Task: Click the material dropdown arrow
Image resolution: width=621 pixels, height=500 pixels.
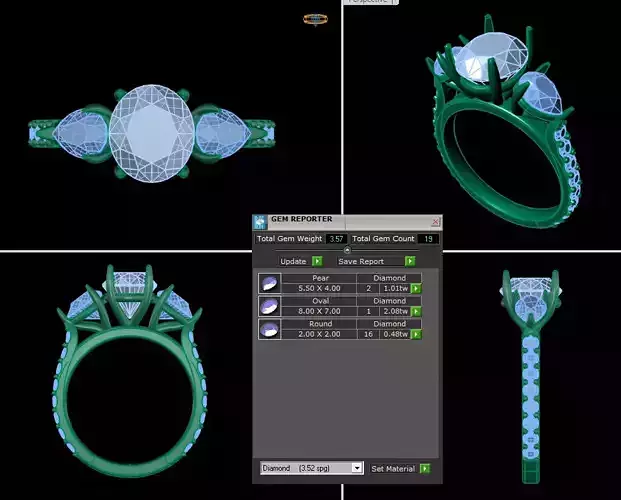Action: 357,468
